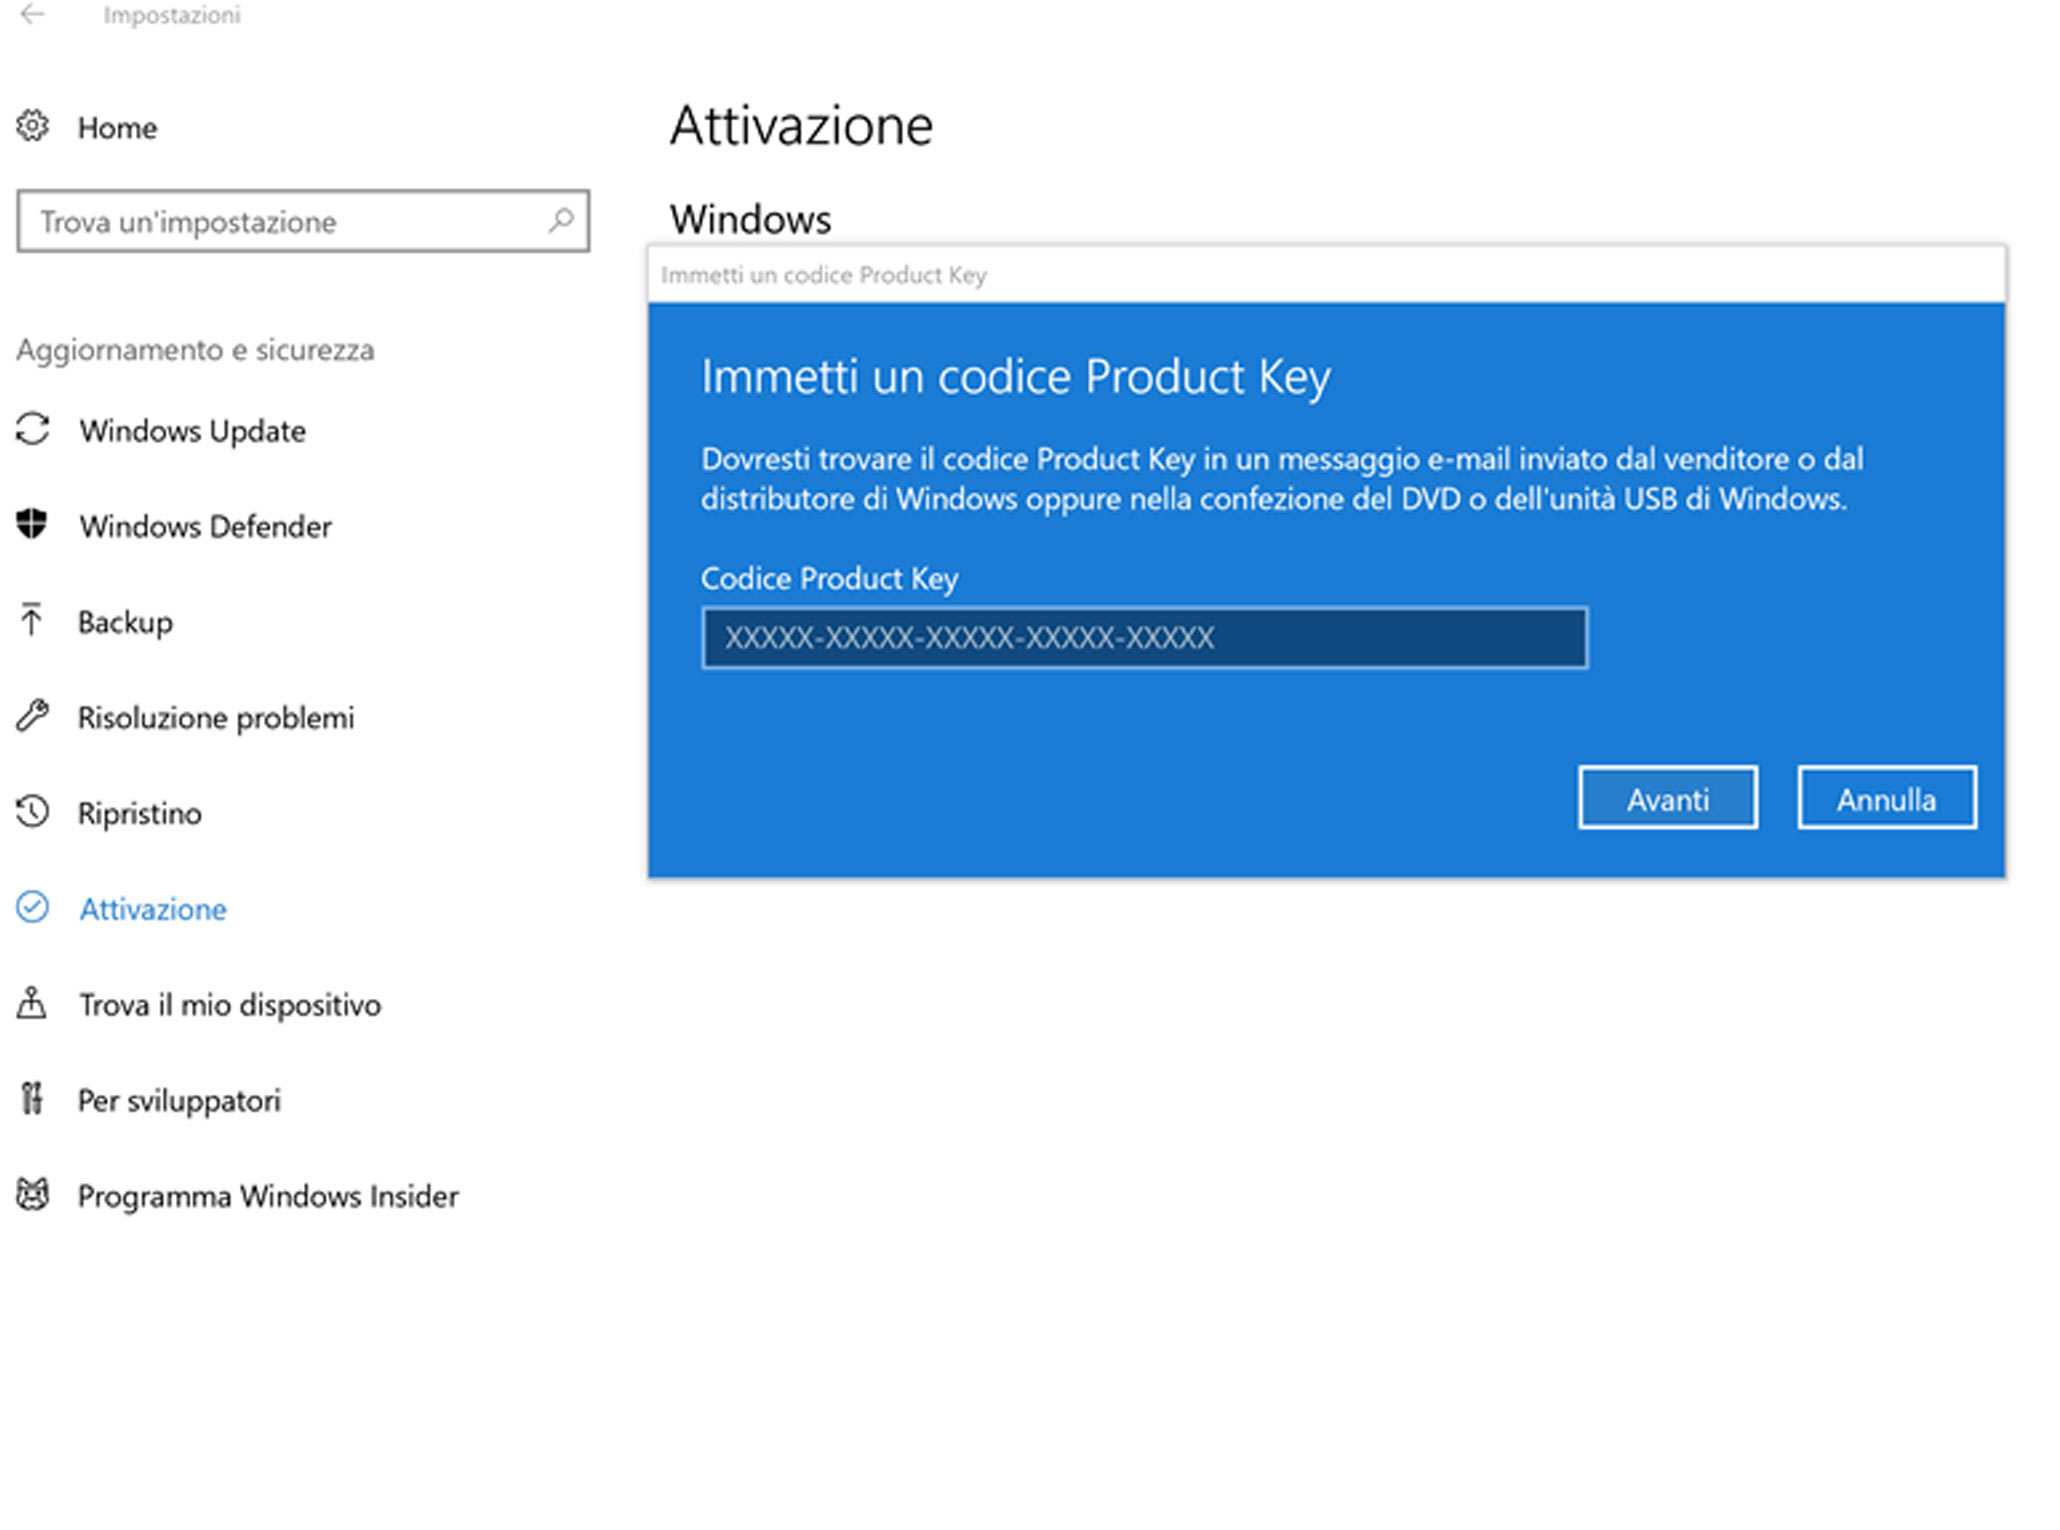2060x1530 pixels.
Task: Click the 'Impostazioni' window title
Action: 172,15
